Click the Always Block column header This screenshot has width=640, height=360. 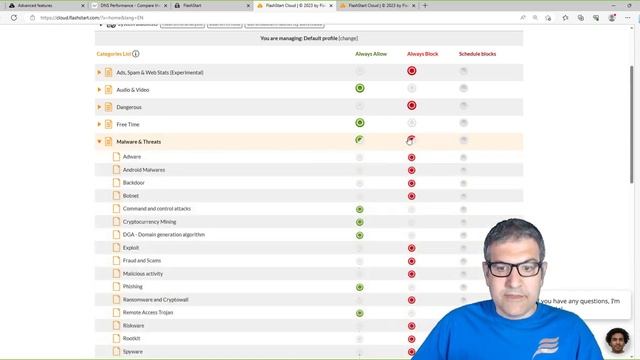click(422, 53)
